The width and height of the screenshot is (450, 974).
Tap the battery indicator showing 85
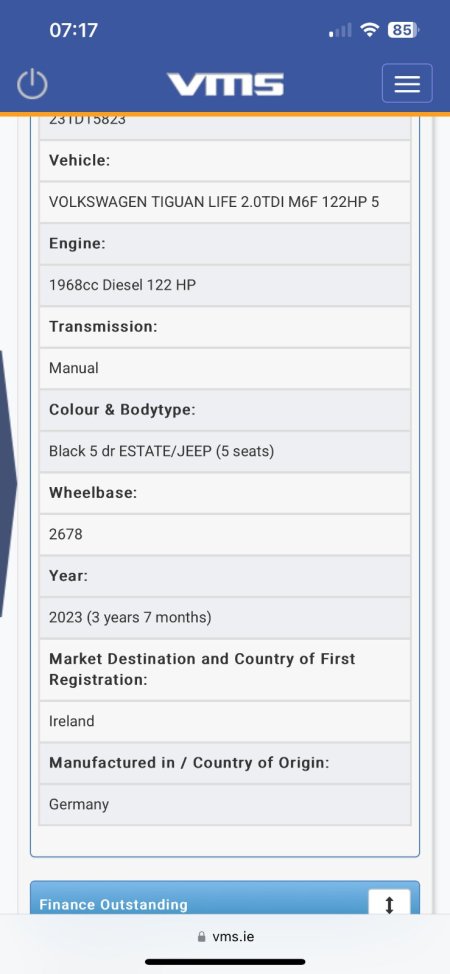pyautogui.click(x=403, y=30)
